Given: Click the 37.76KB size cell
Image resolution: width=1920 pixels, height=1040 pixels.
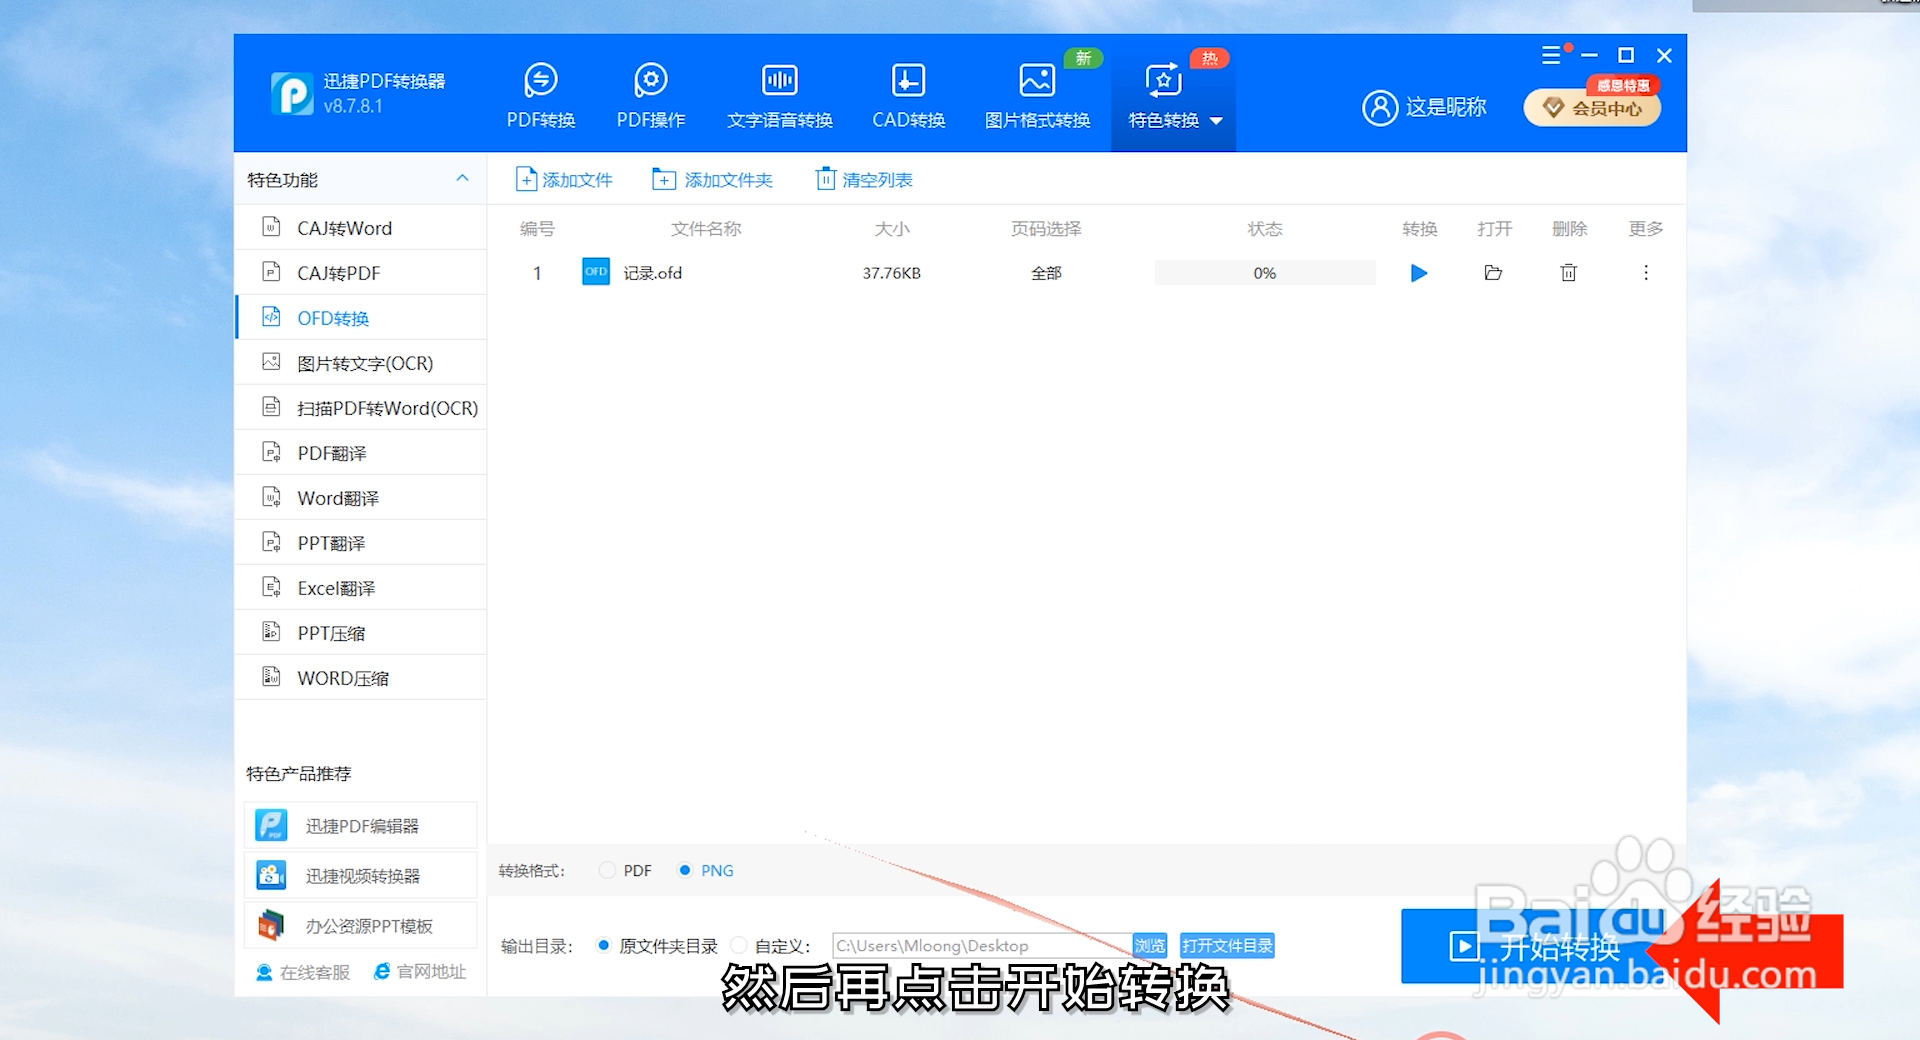Looking at the screenshot, I should [x=891, y=273].
